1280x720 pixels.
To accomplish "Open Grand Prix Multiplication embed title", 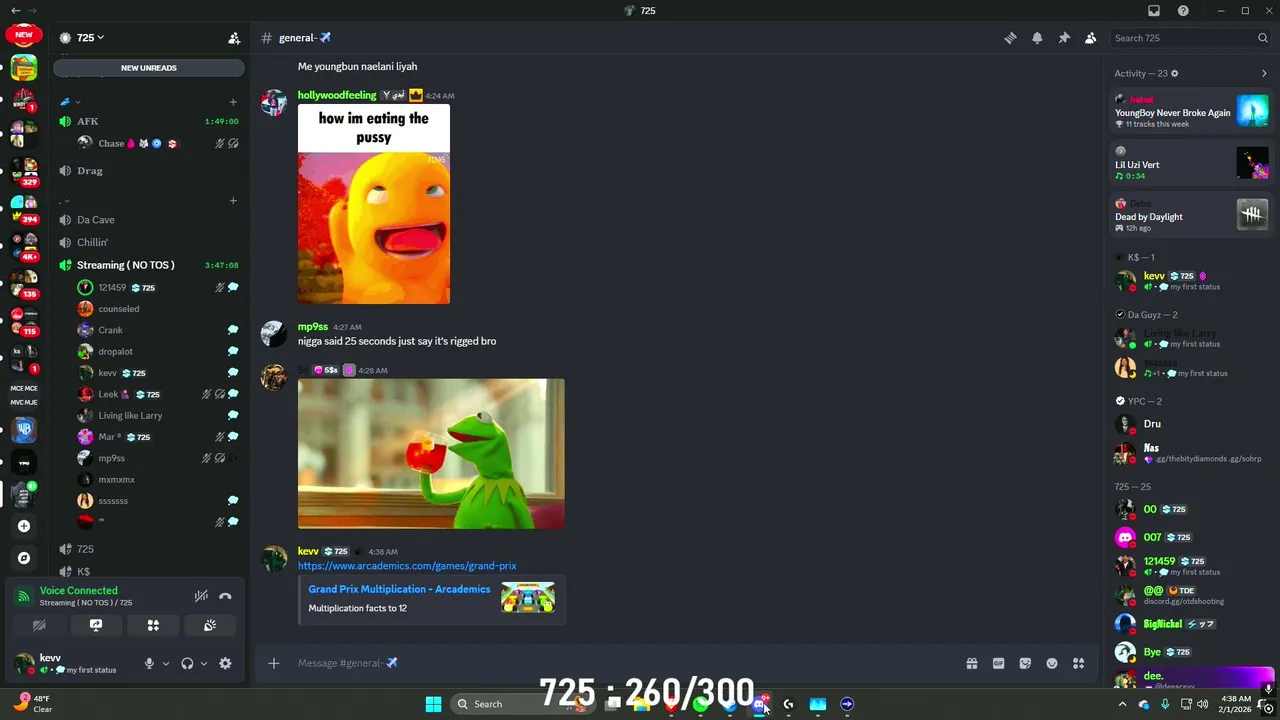I will pyautogui.click(x=399, y=589).
